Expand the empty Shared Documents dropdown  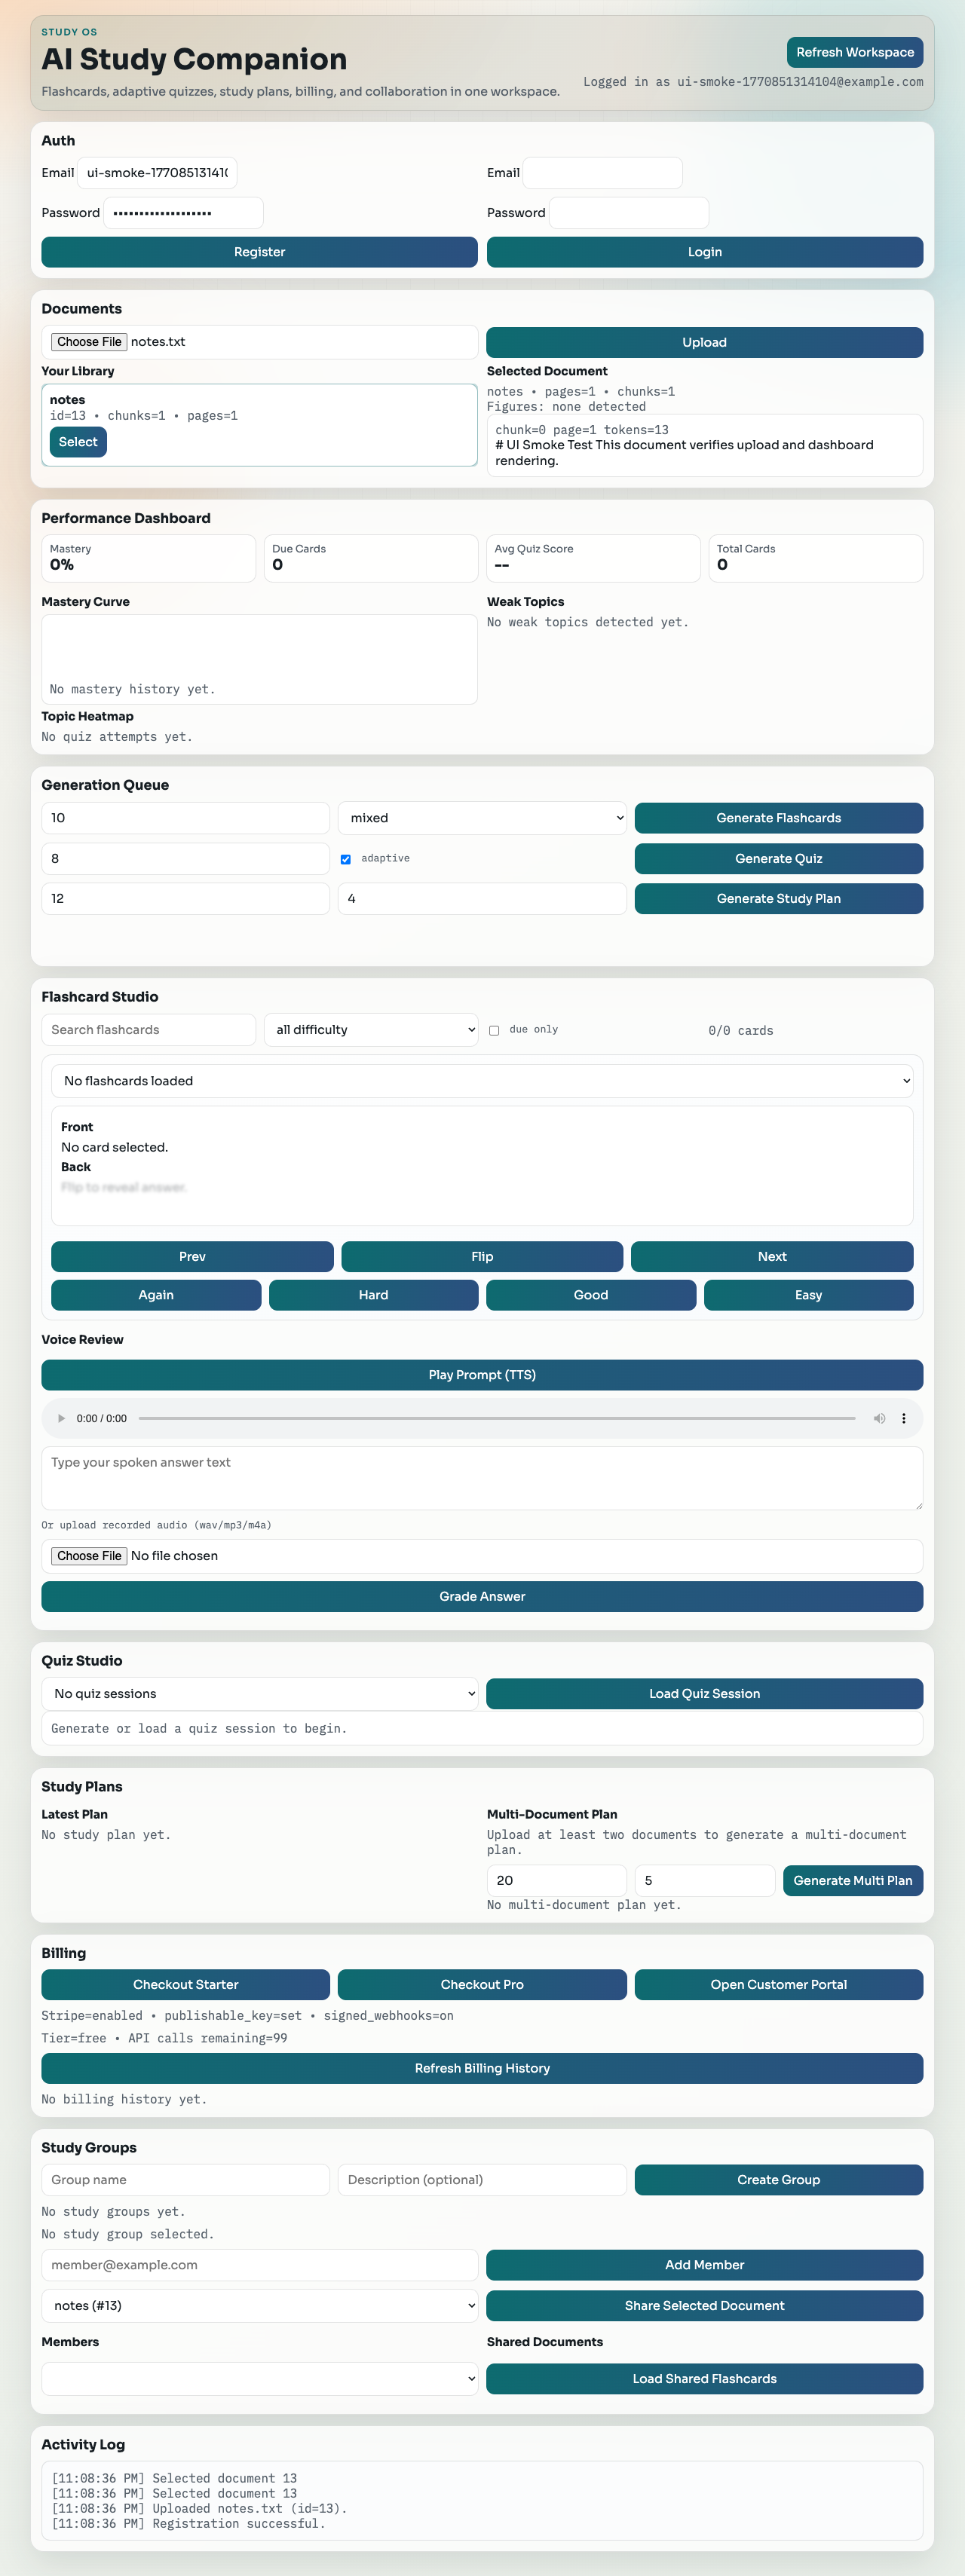tap(260, 2379)
